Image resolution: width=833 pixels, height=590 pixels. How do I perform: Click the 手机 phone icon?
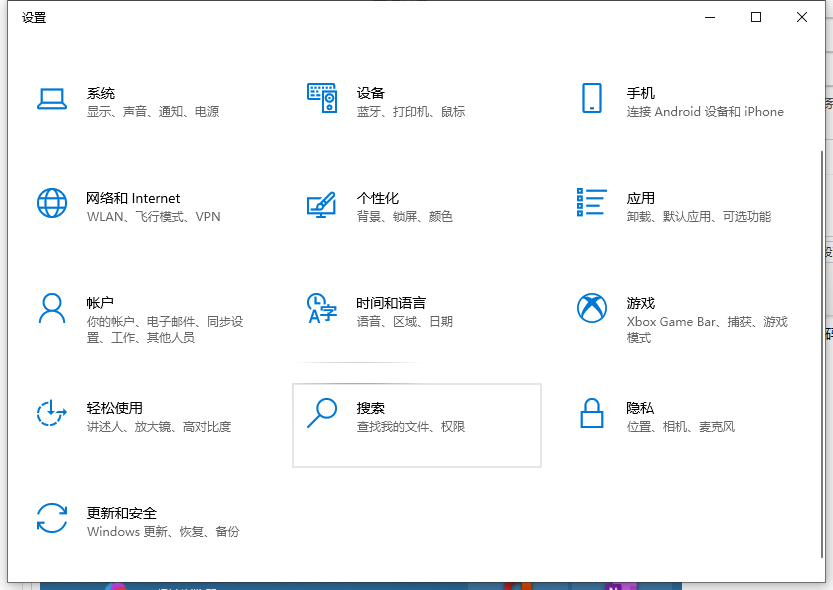click(x=592, y=99)
